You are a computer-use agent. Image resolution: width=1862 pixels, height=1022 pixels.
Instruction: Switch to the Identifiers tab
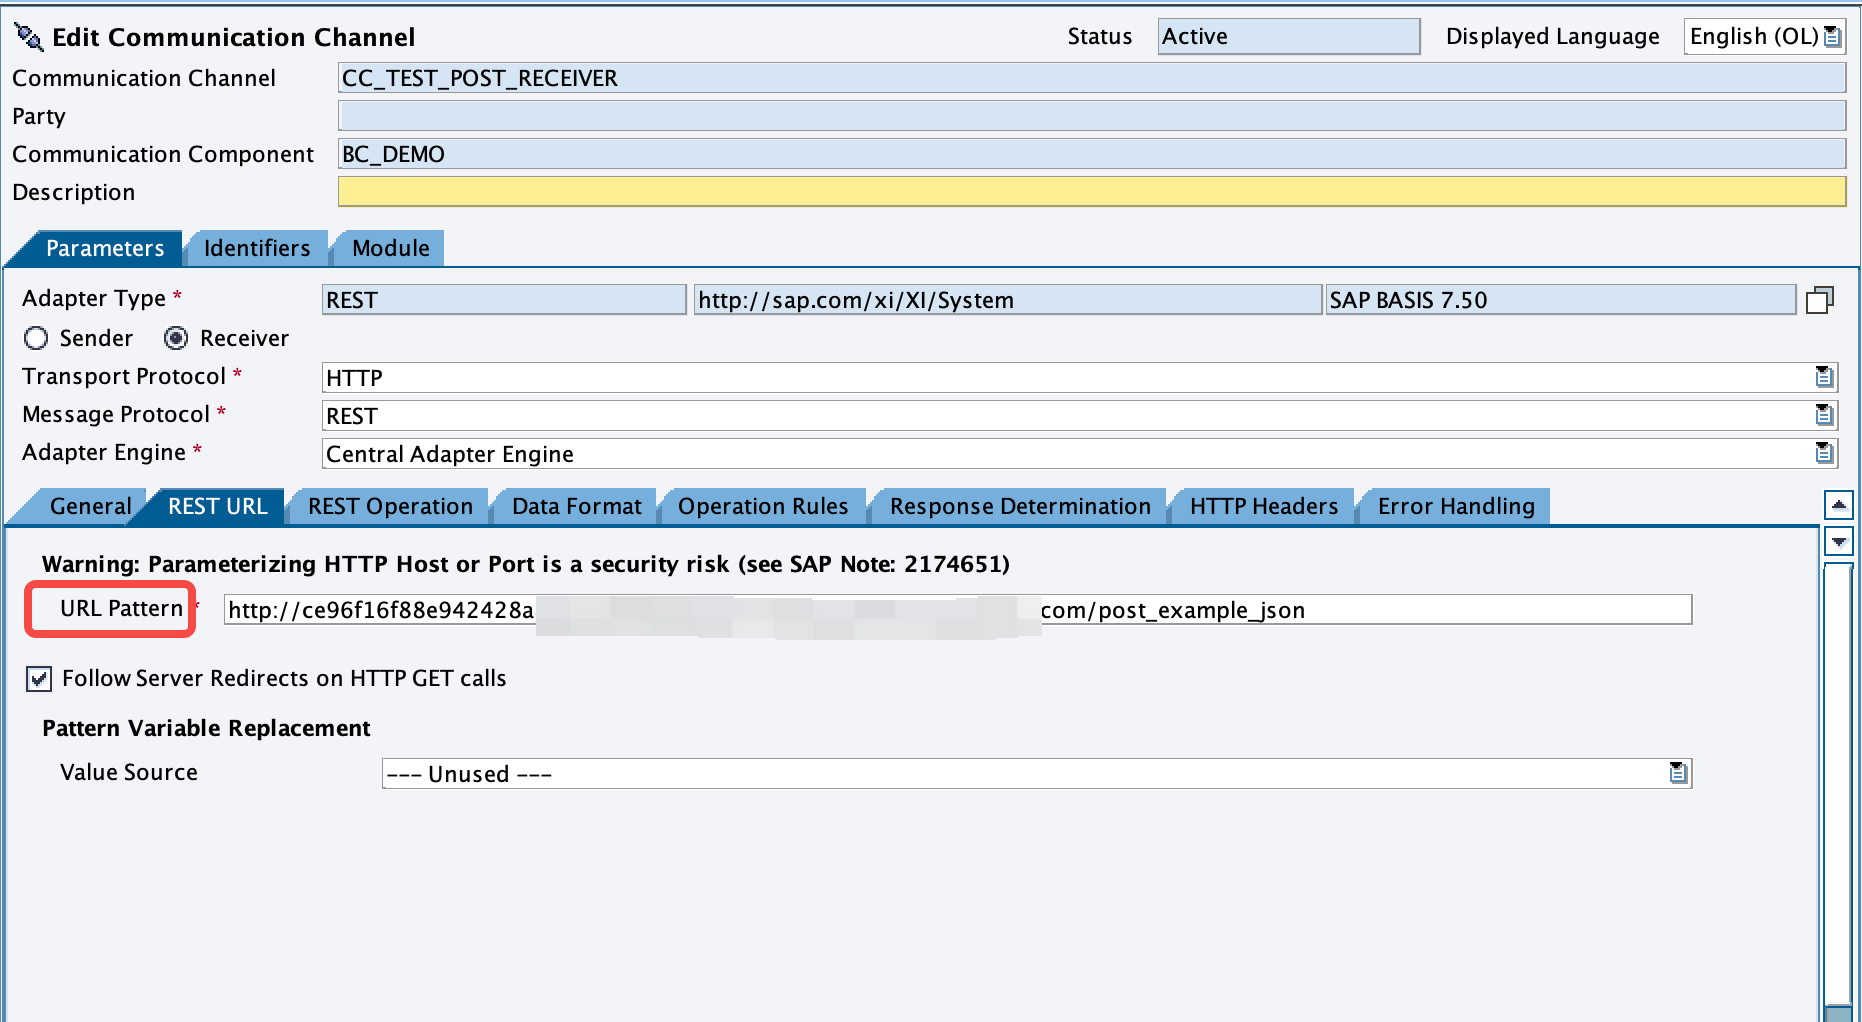point(257,248)
